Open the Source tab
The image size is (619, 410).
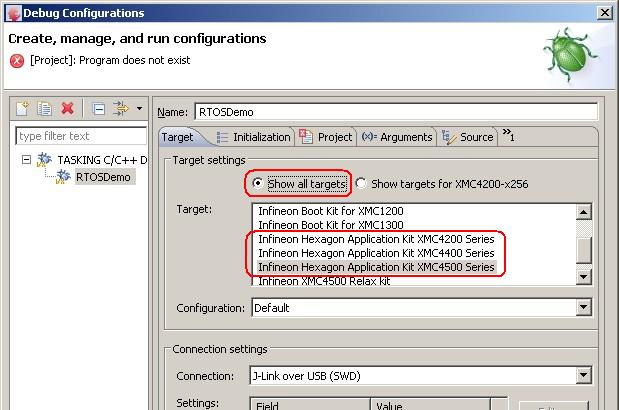(x=467, y=137)
